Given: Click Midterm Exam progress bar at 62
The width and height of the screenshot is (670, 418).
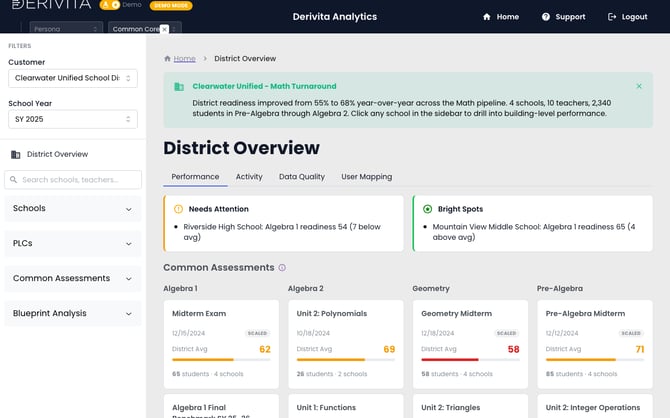Looking at the screenshot, I should (221, 360).
